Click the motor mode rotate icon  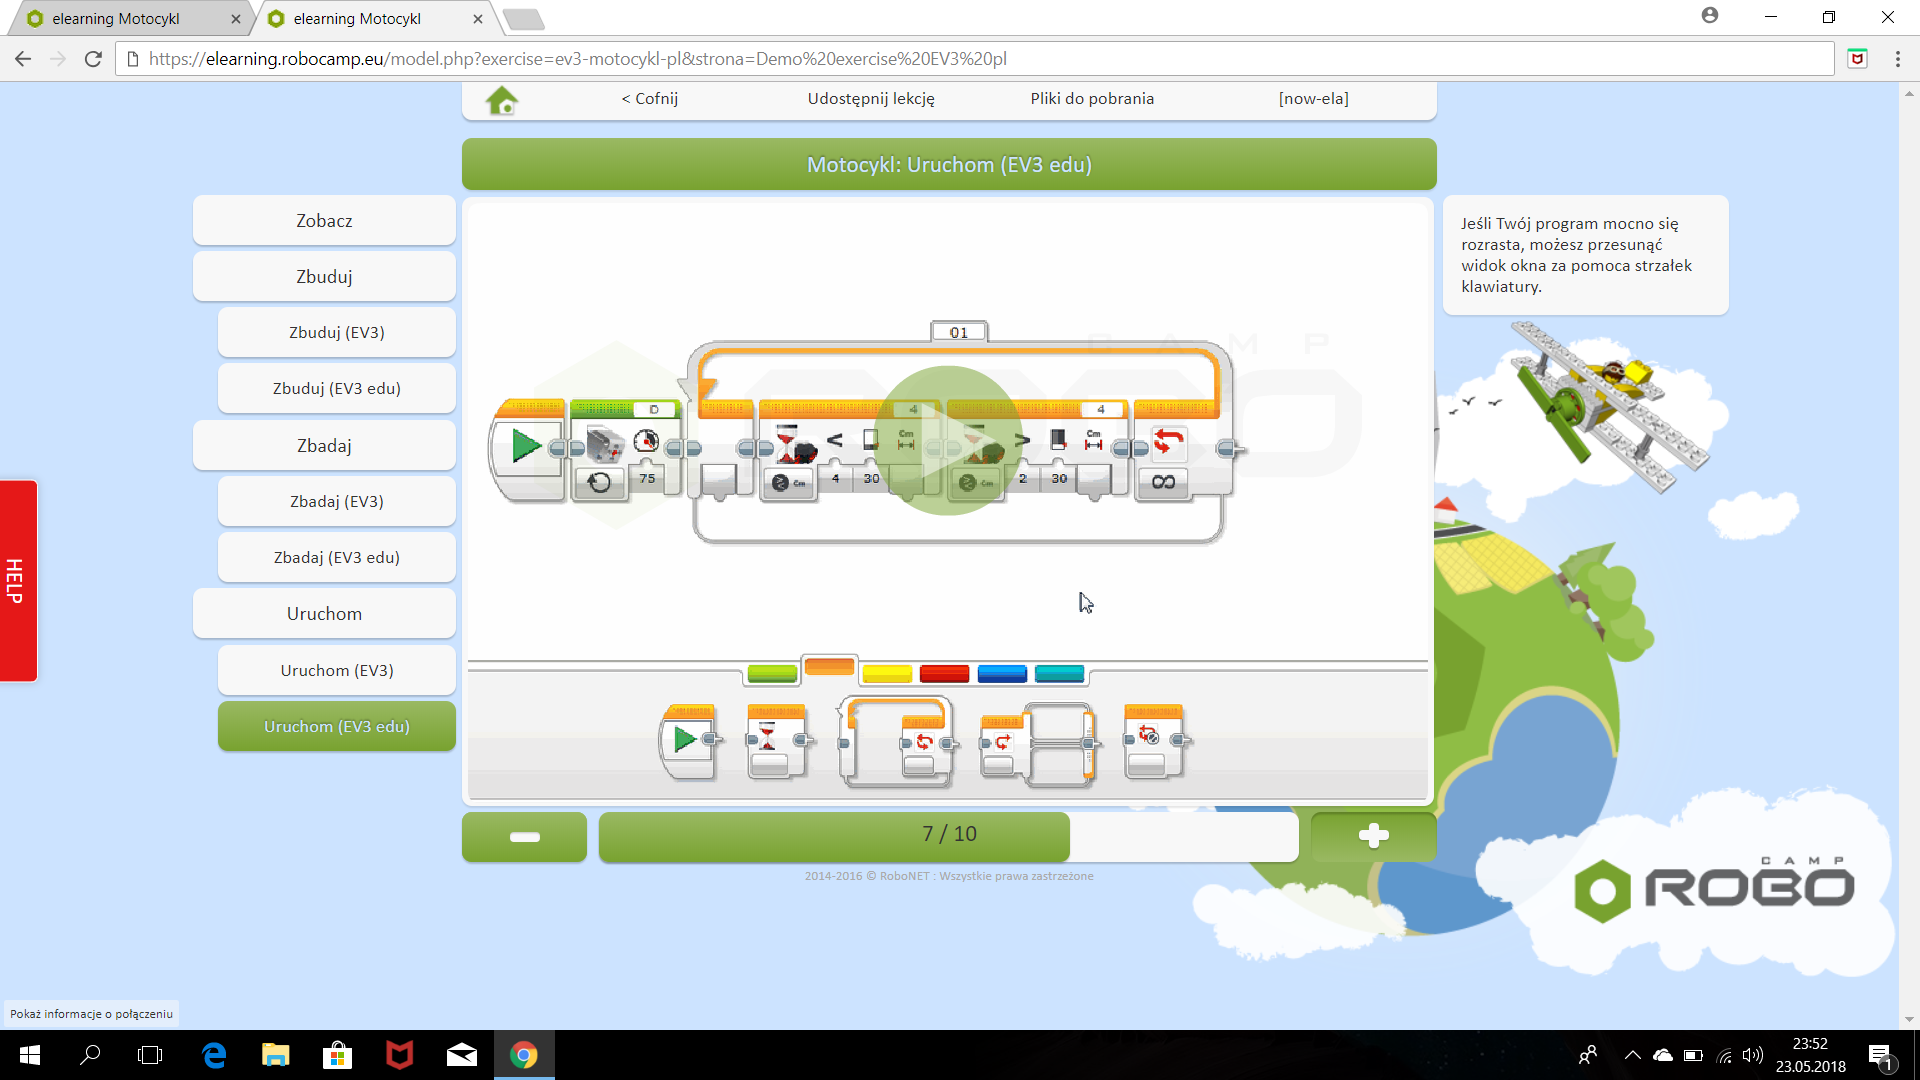(599, 483)
